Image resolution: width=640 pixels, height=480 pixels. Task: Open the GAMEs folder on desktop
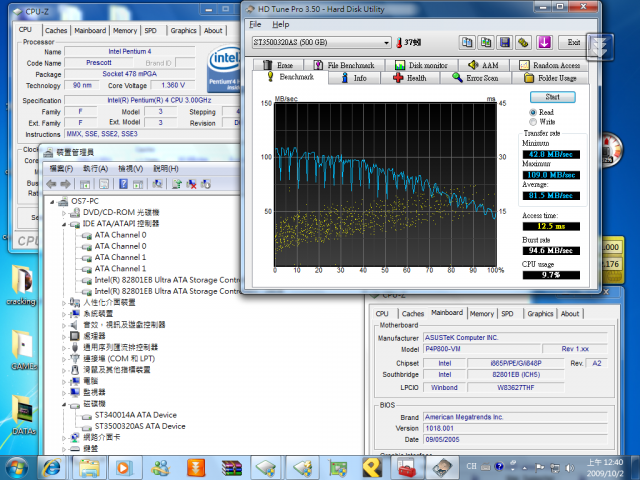pos(23,350)
